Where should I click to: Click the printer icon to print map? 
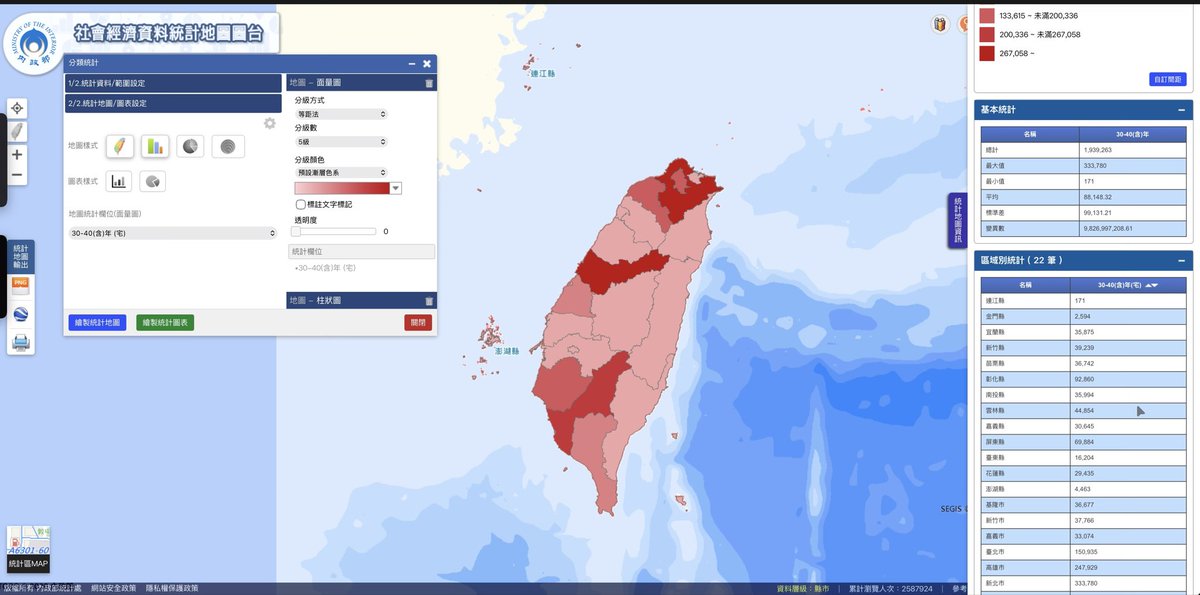(21, 342)
